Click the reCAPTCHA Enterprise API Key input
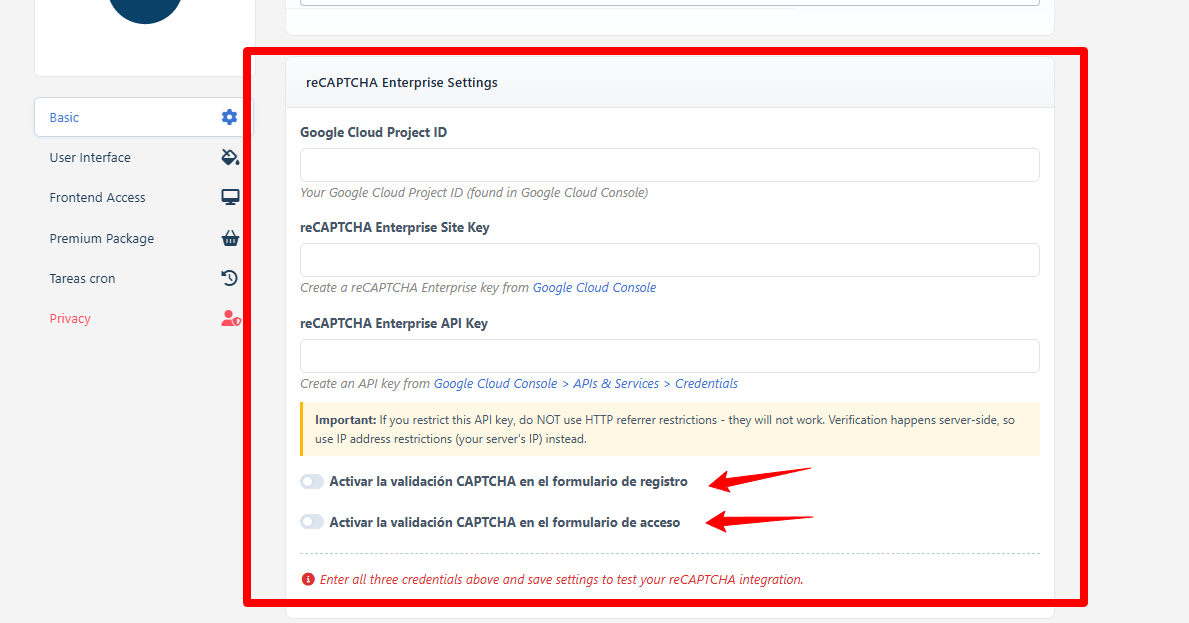The image size is (1189, 623). [x=669, y=356]
